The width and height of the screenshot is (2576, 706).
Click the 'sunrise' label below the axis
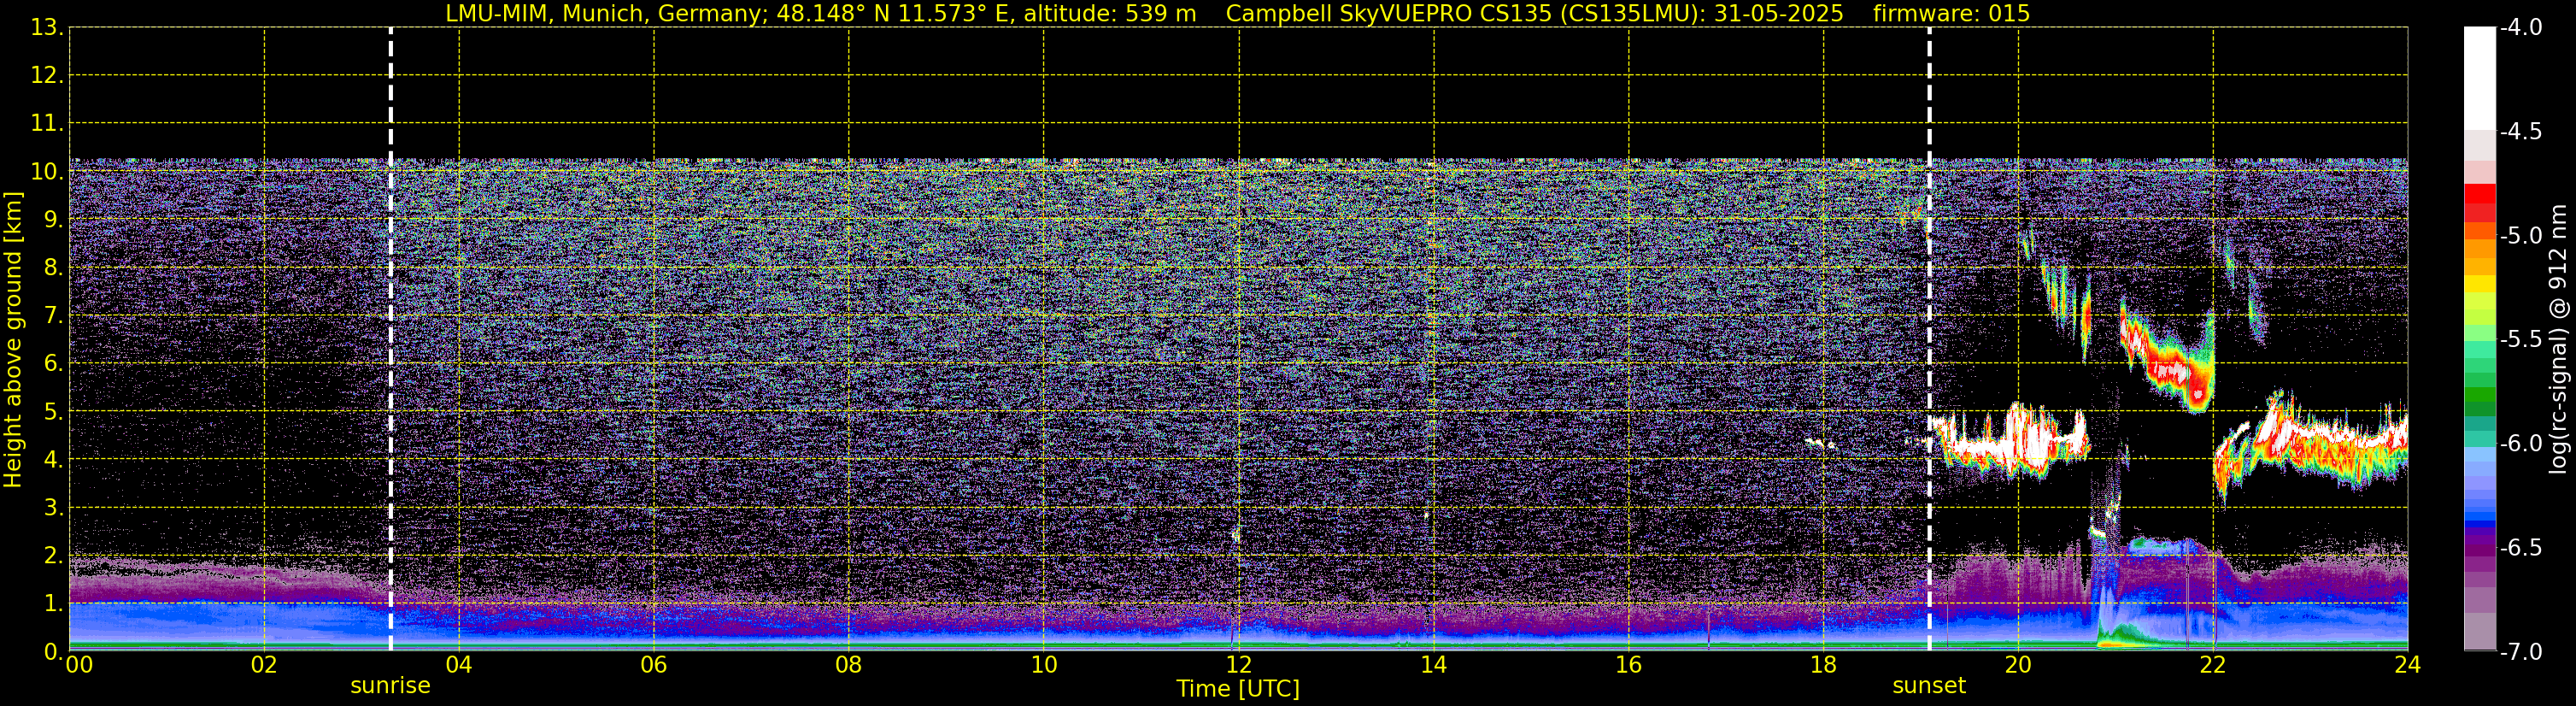pos(390,686)
